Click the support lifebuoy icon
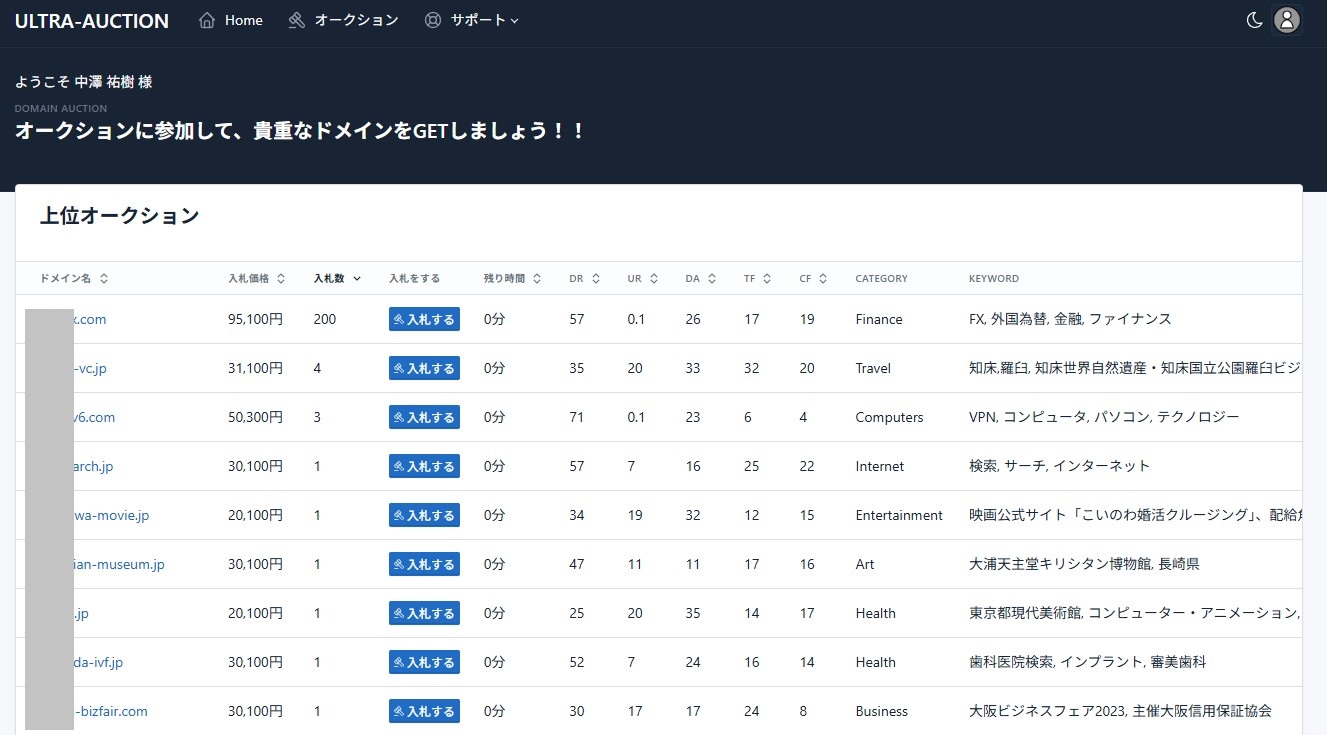The width and height of the screenshot is (1327, 735). pyautogui.click(x=432, y=20)
